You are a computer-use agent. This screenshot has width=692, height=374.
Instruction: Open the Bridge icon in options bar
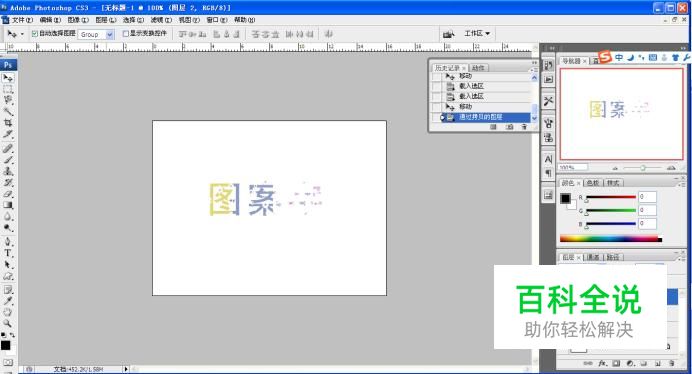pos(448,34)
